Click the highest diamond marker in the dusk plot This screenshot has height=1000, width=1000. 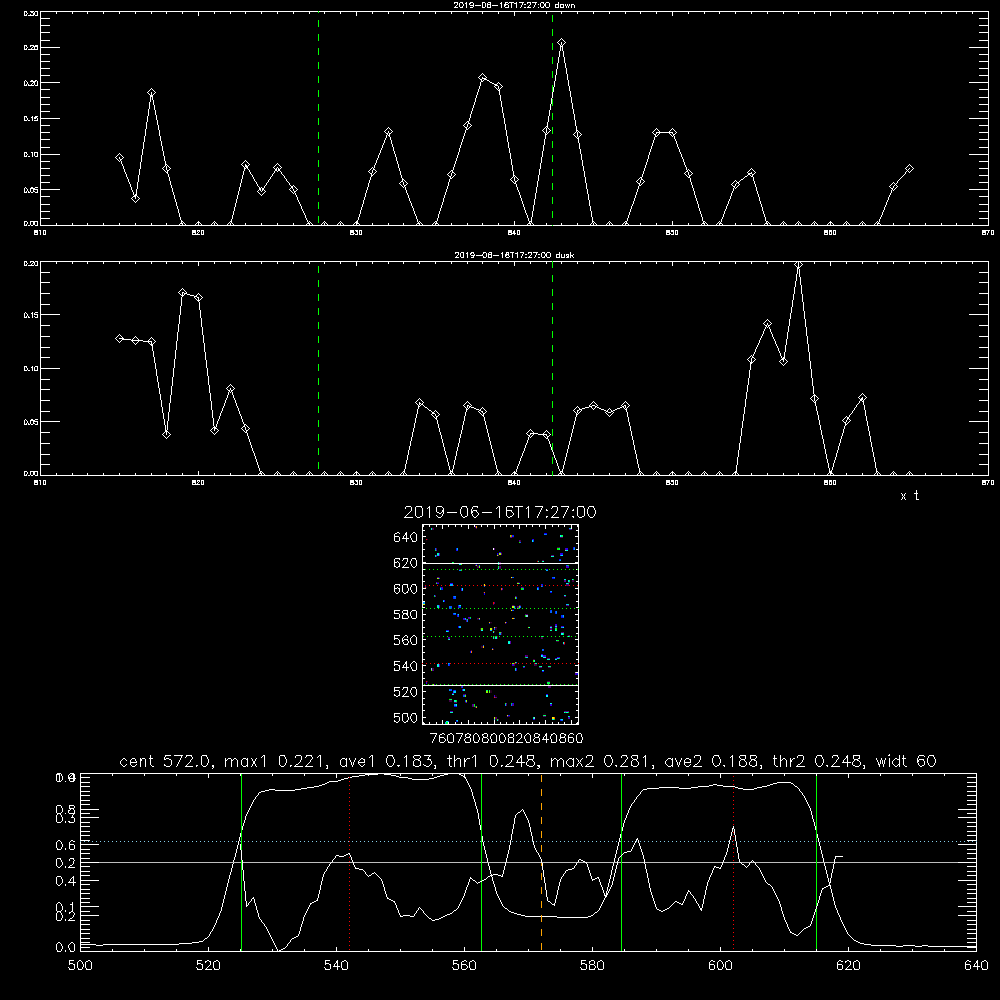click(x=798, y=265)
